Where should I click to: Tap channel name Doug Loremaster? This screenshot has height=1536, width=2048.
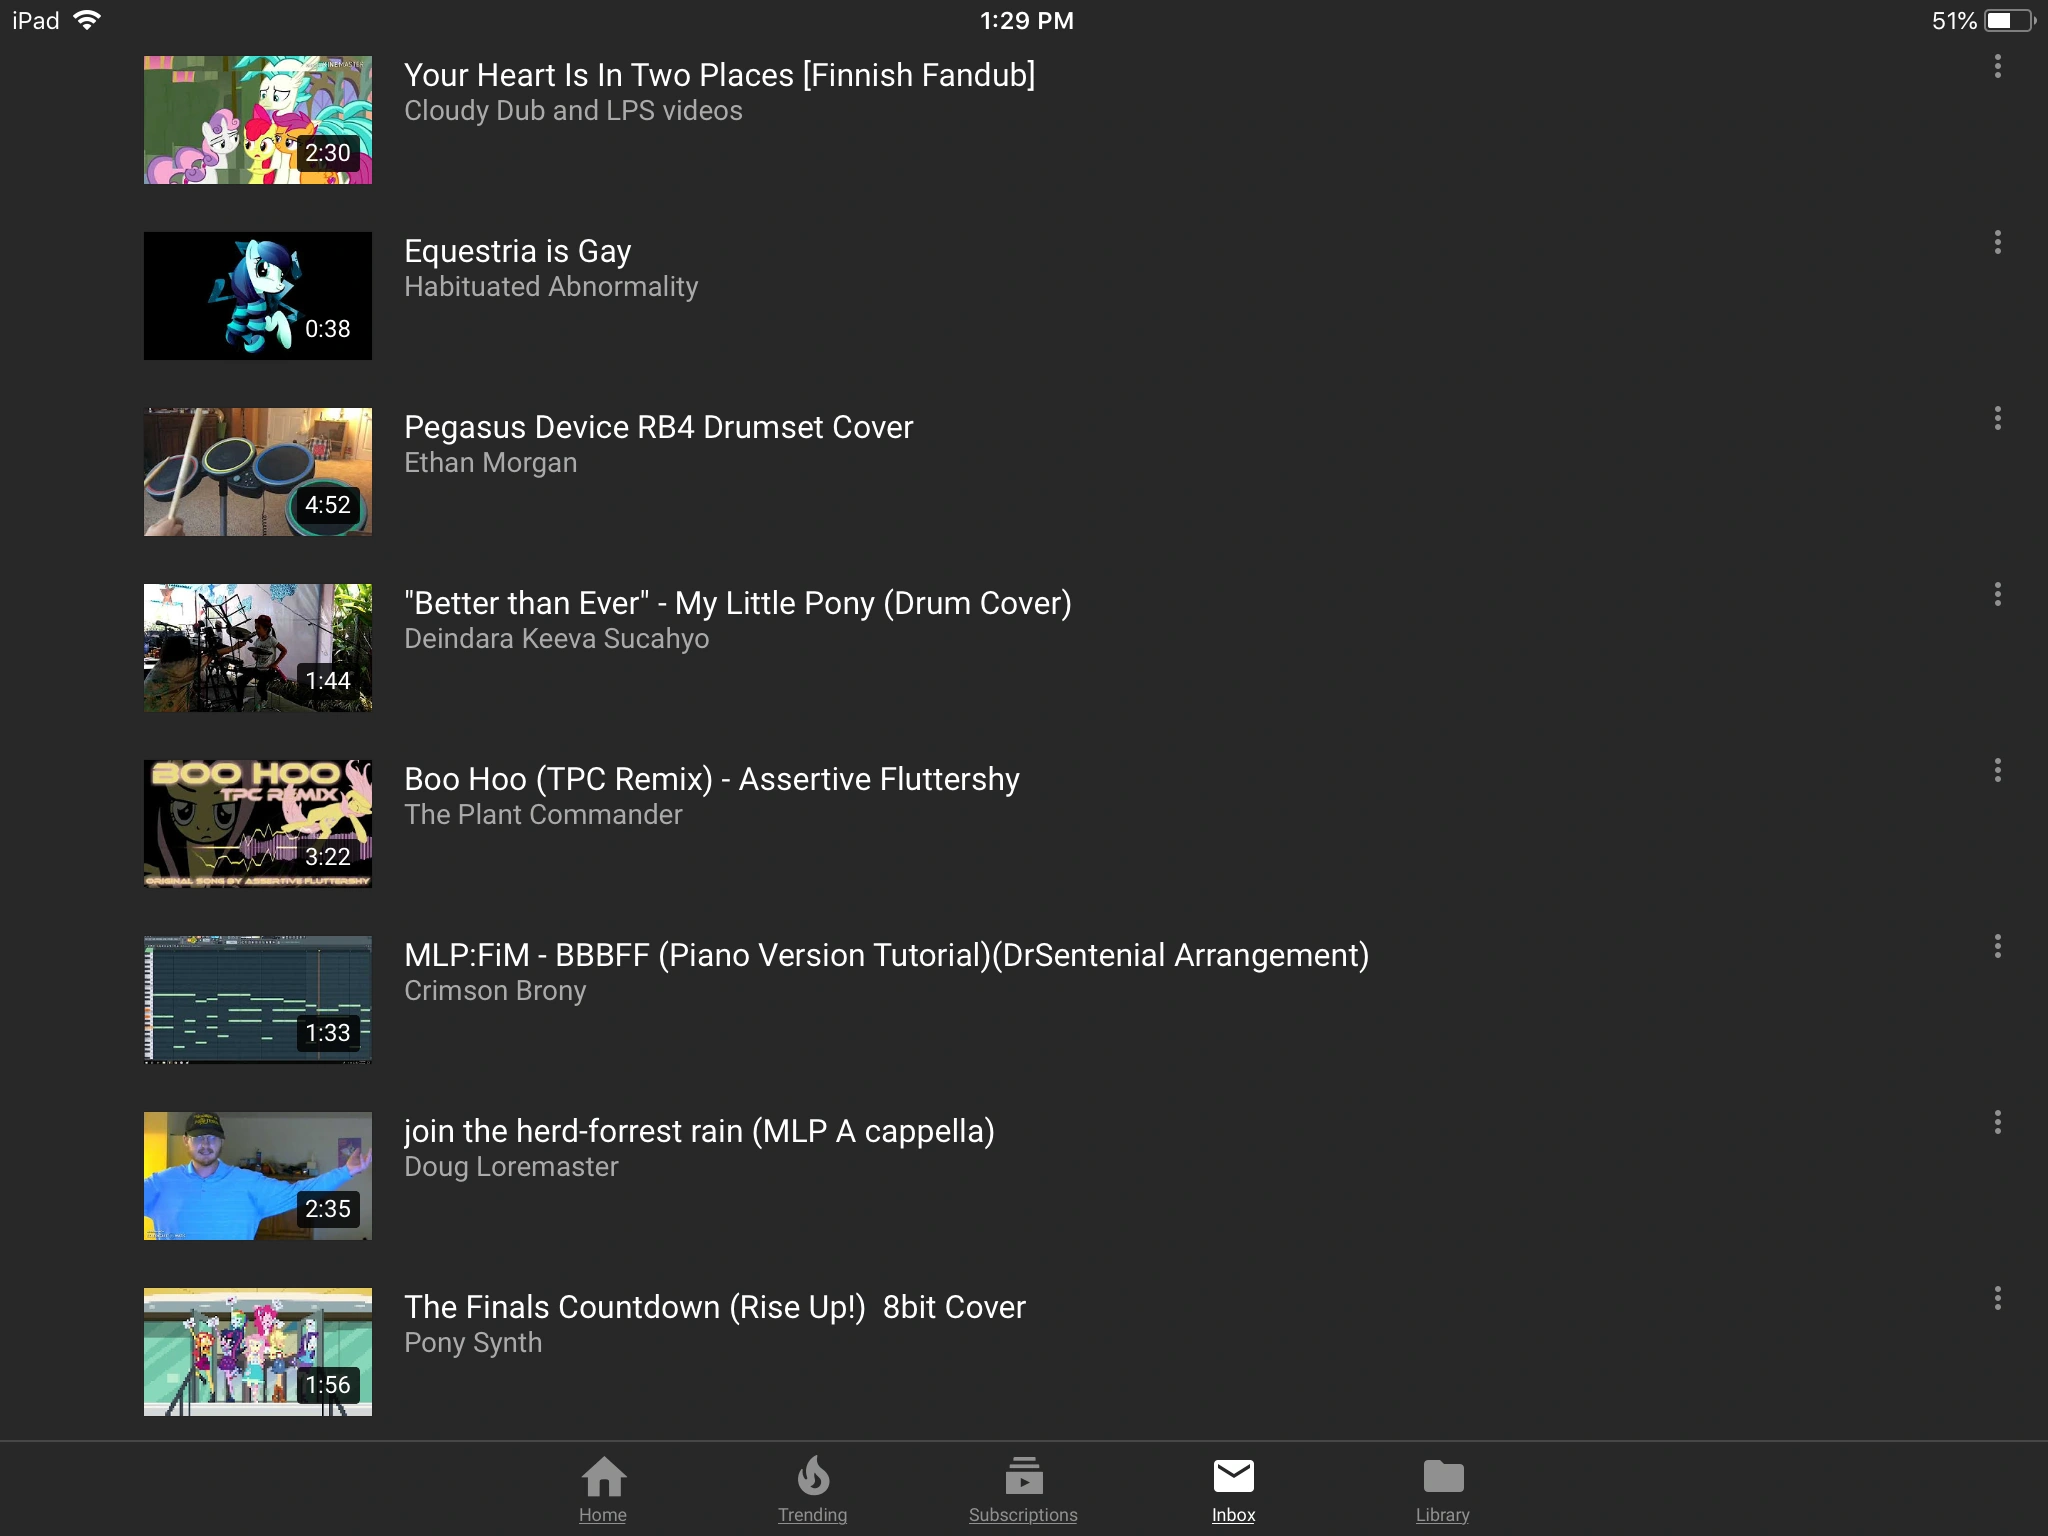point(511,1167)
